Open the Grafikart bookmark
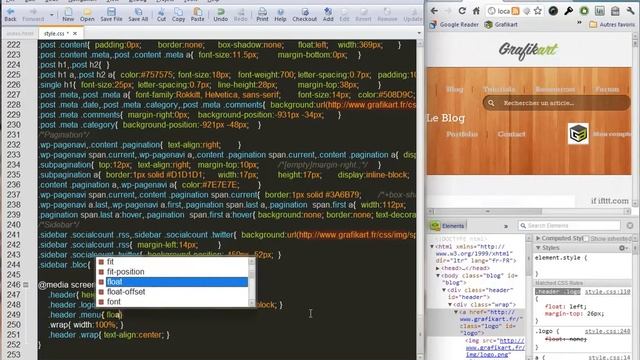Viewport: 640px width, 360px height. point(501,24)
